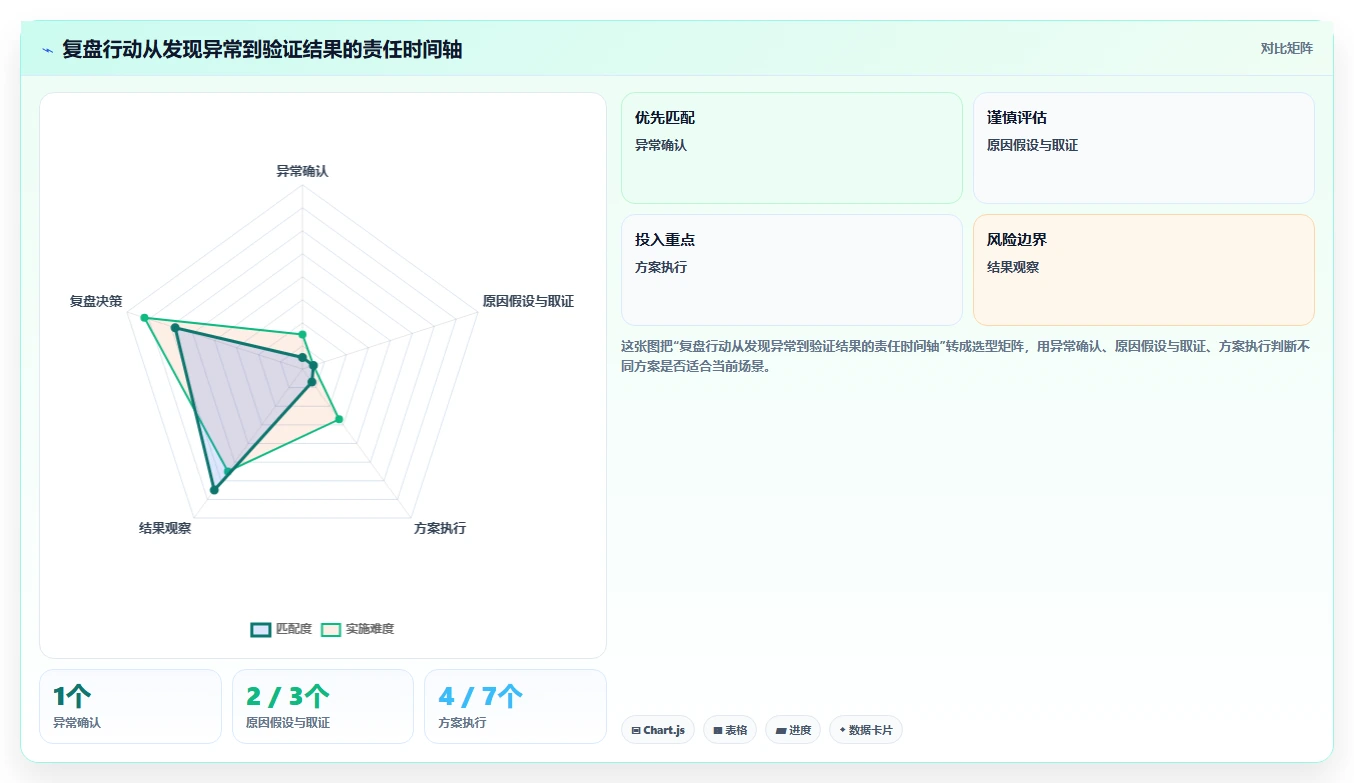This screenshot has height=783, width=1354.
Task: Open the 投入重点 card
Action: [791, 270]
